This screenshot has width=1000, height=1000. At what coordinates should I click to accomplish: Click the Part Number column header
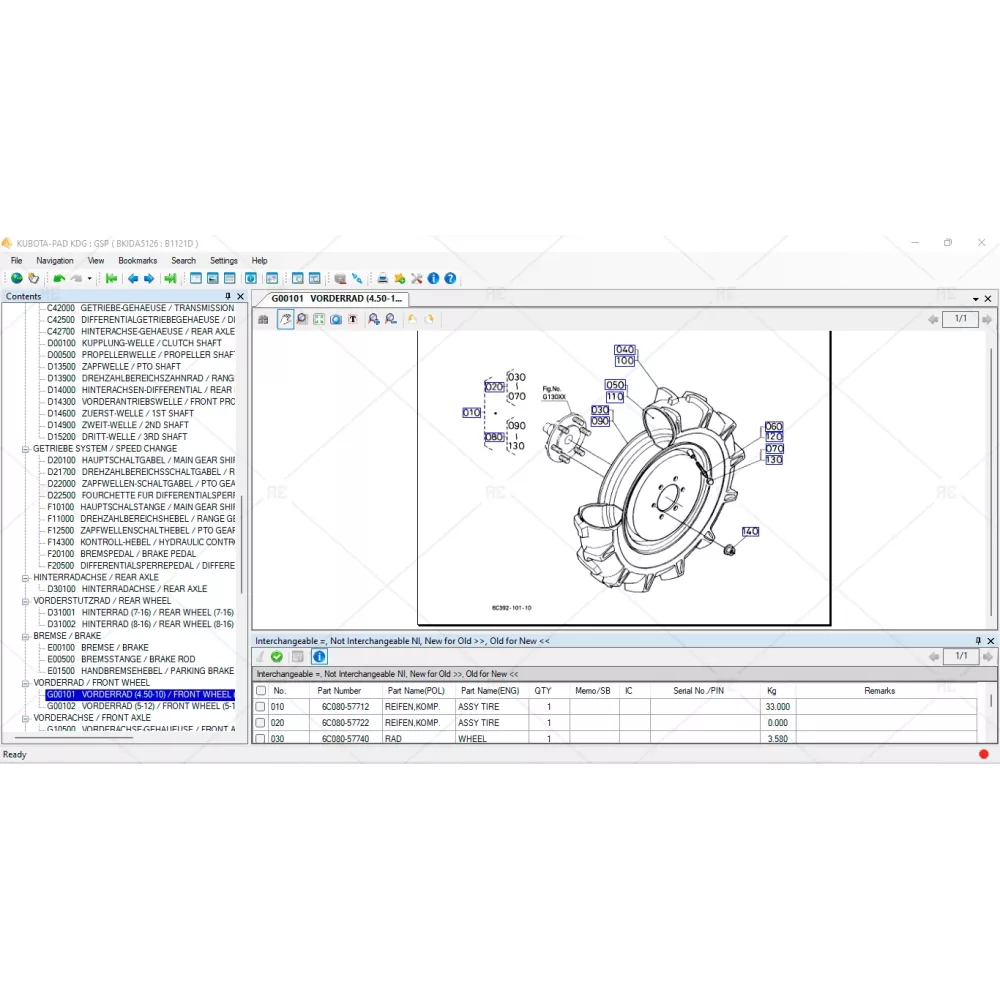(339, 691)
